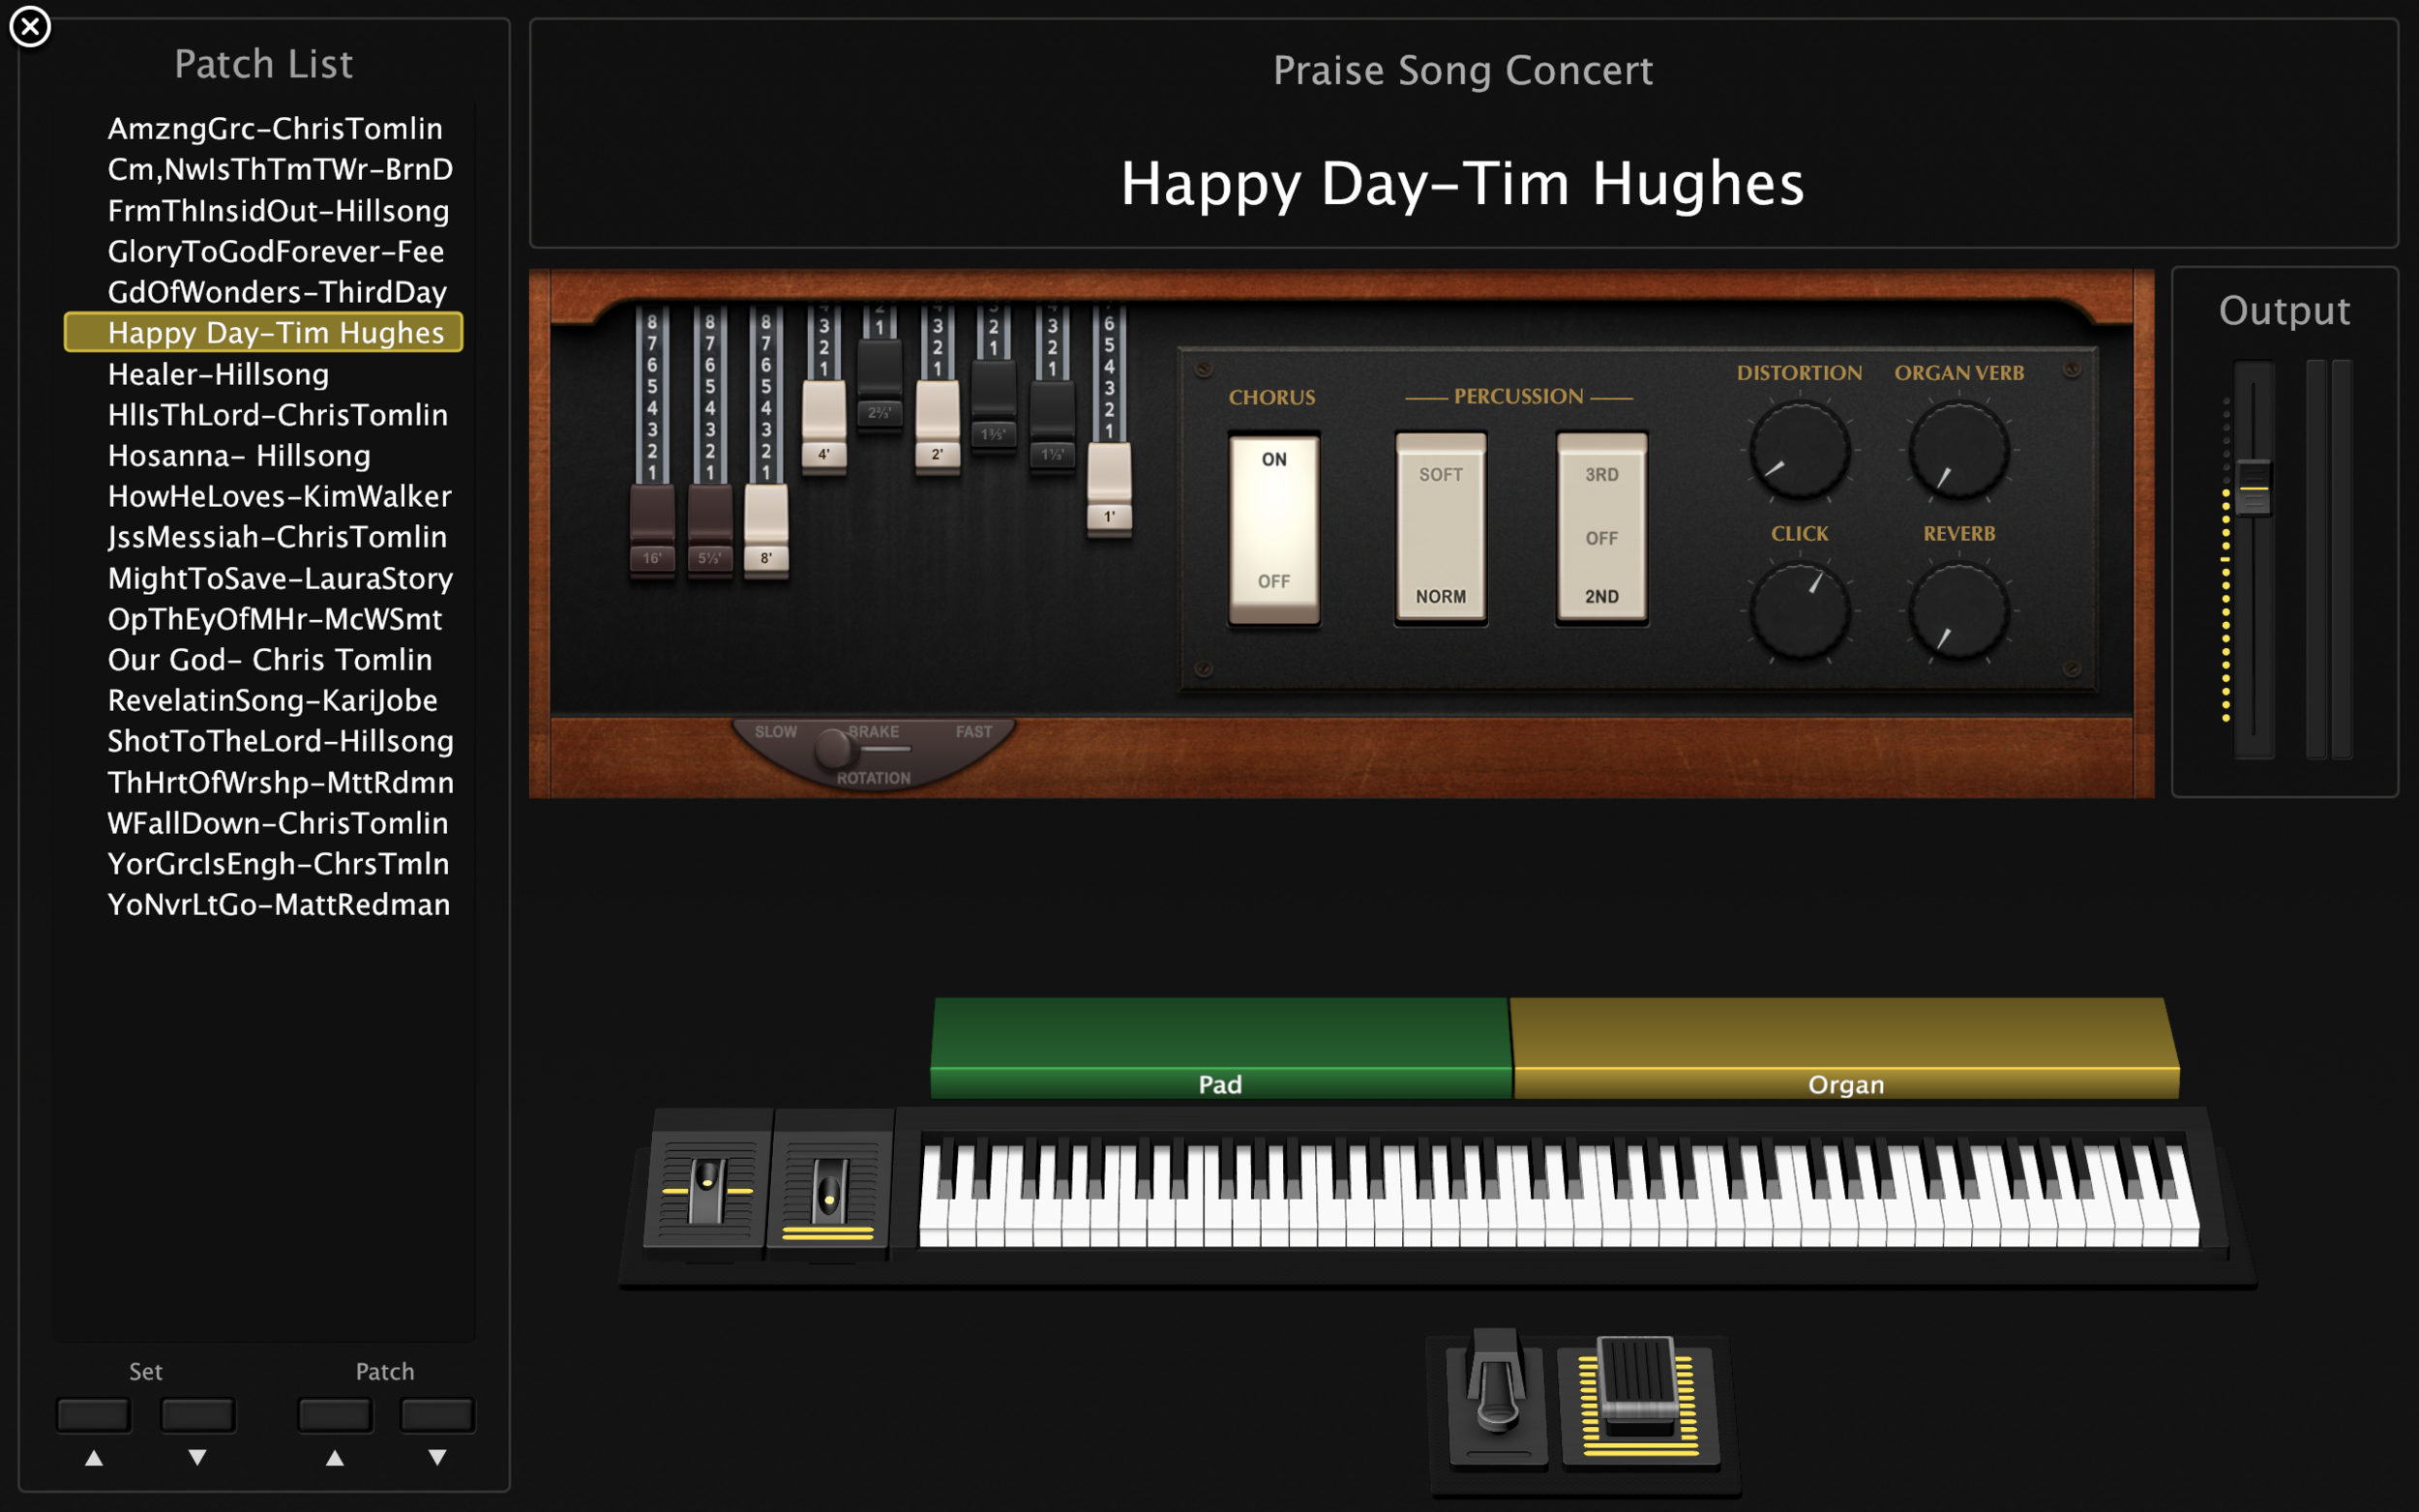Select patch MightToSave-LauraStory
Screen dimensions: 2419x1512
click(x=280, y=578)
